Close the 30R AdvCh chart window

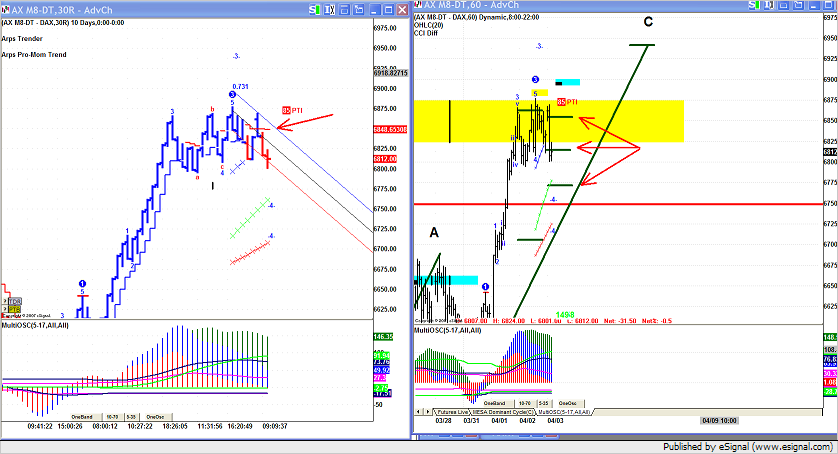400,7
